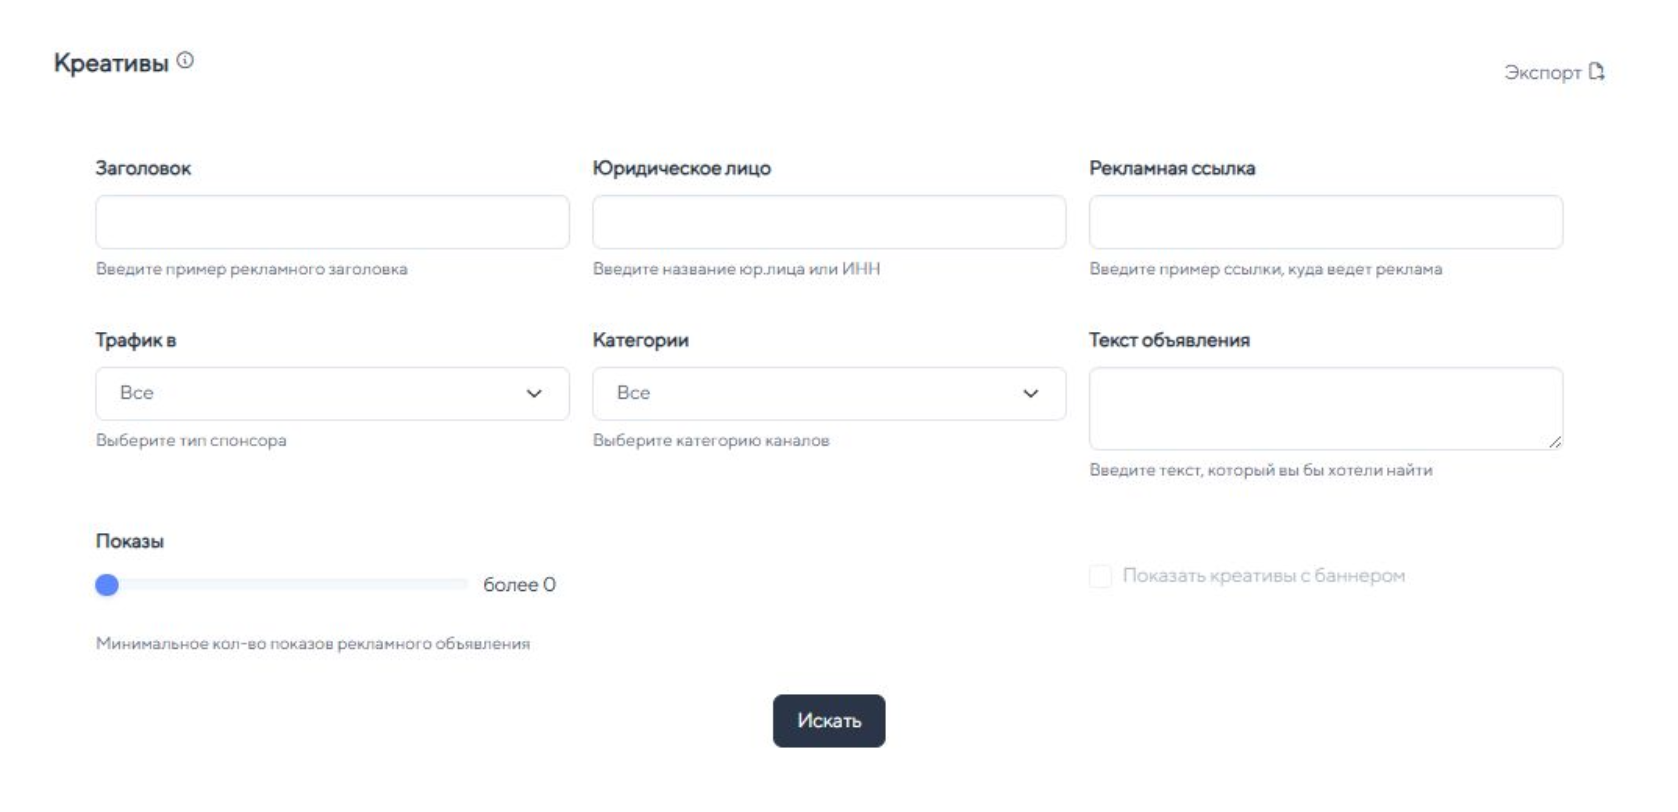Click the Экспорт link text
The height and width of the screenshot is (812, 1678).
click(1542, 73)
